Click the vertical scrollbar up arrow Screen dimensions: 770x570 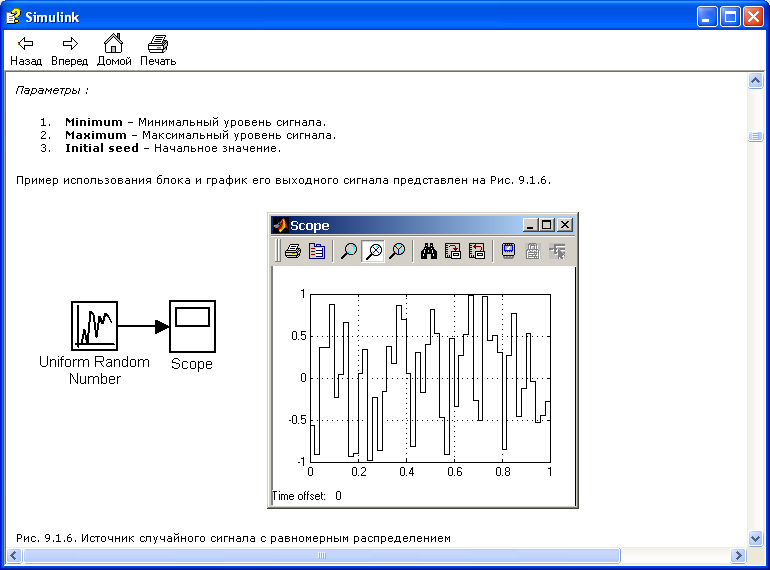(755, 80)
